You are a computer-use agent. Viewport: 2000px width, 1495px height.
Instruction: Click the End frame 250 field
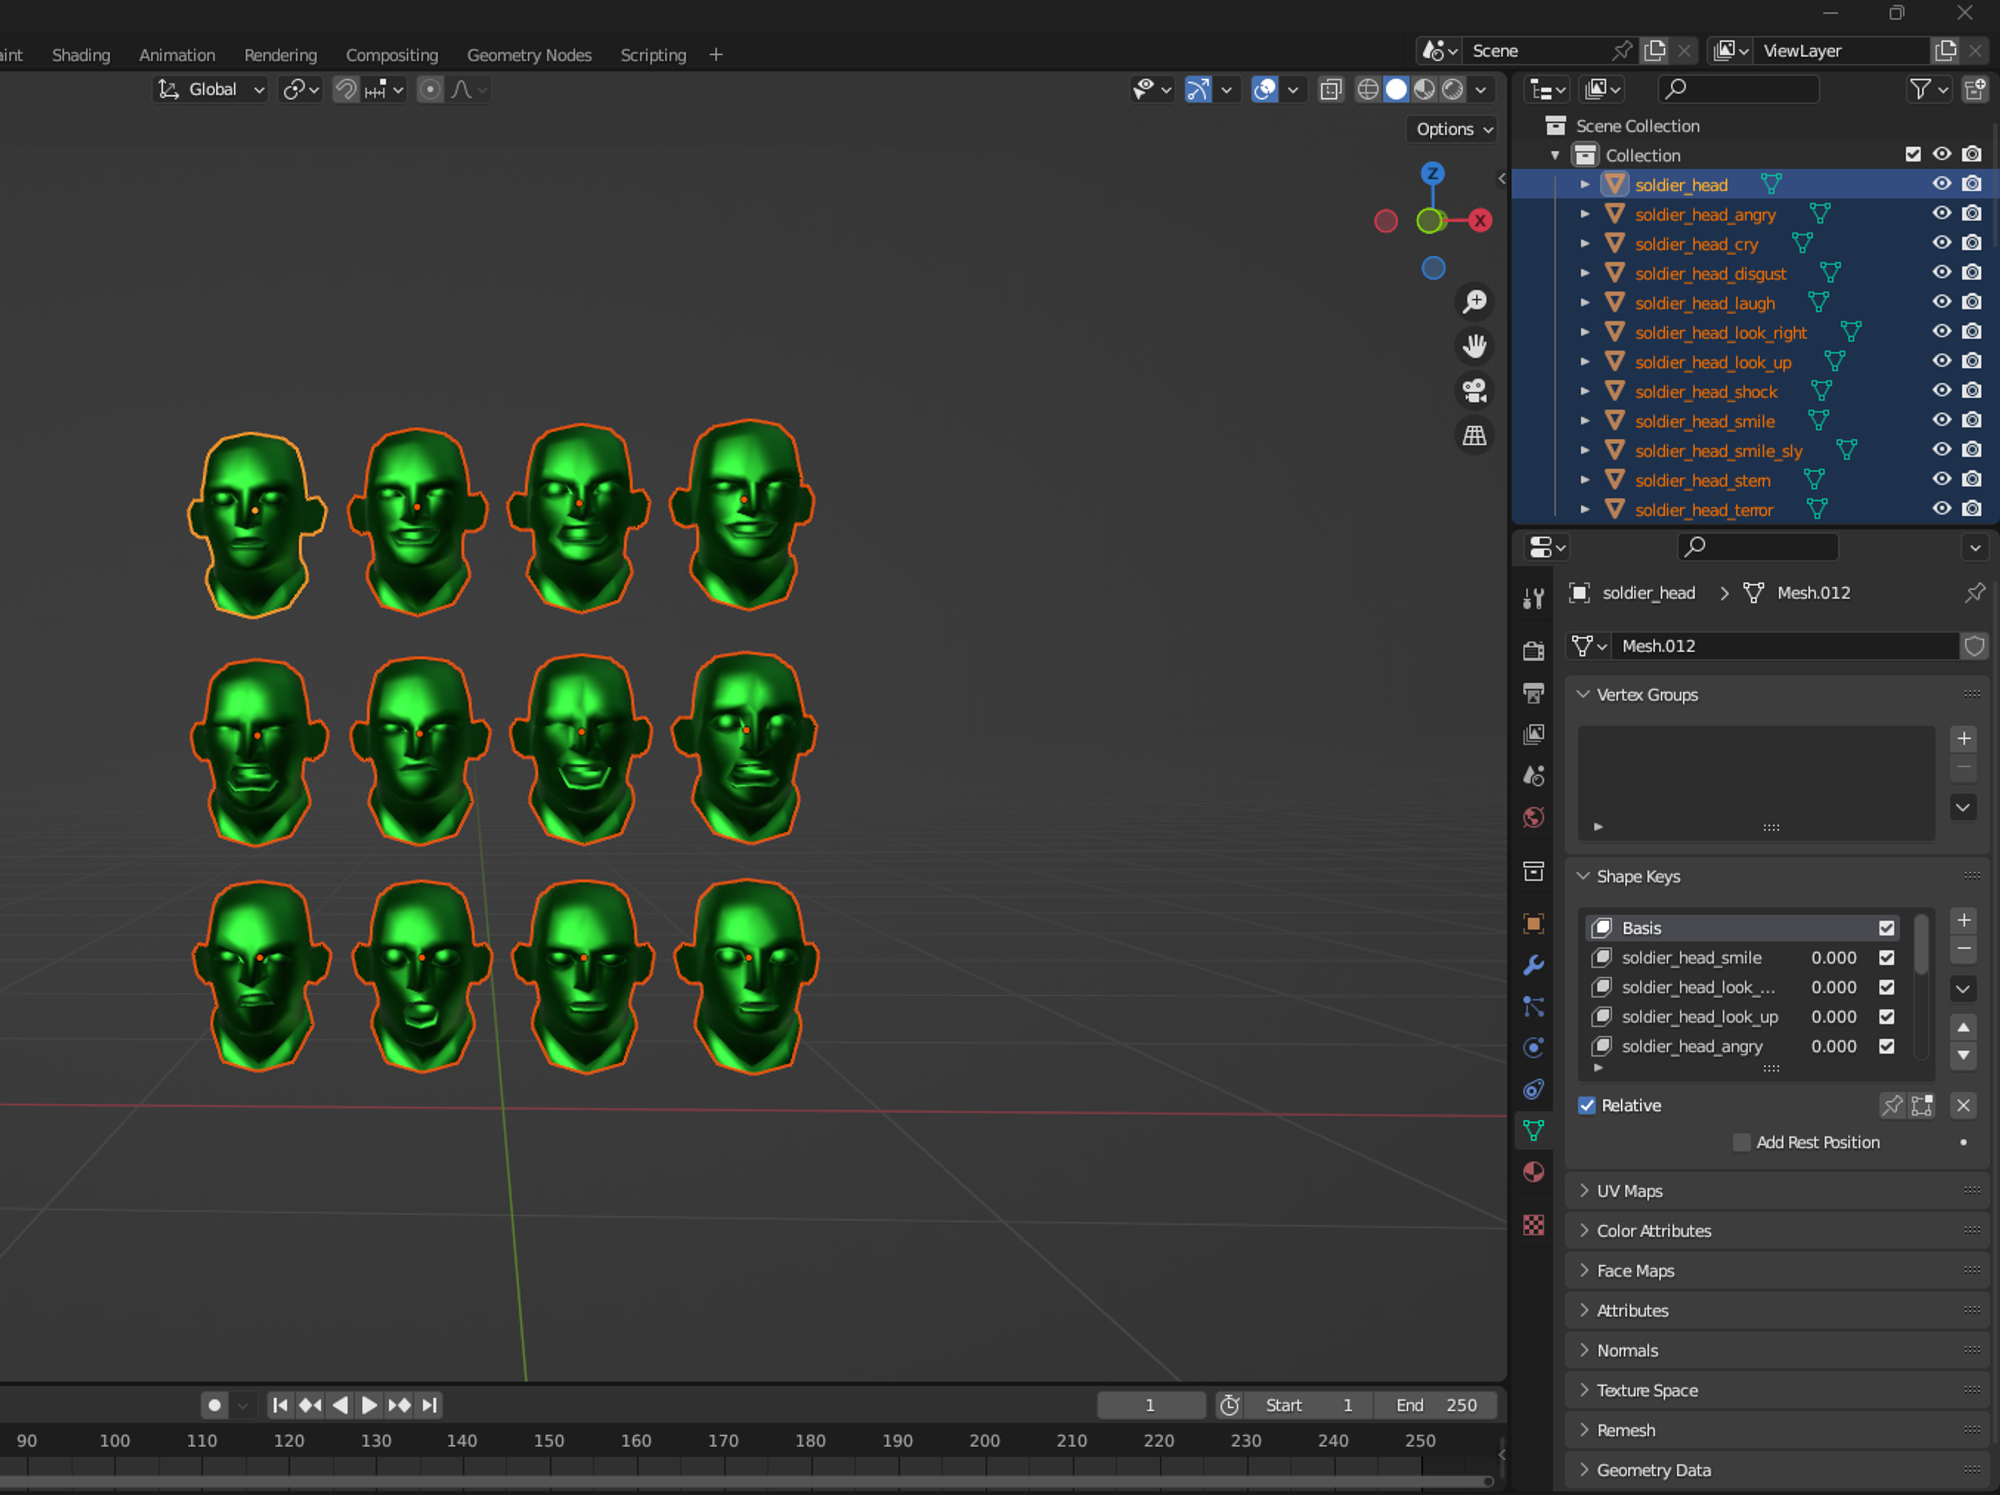(x=1437, y=1405)
